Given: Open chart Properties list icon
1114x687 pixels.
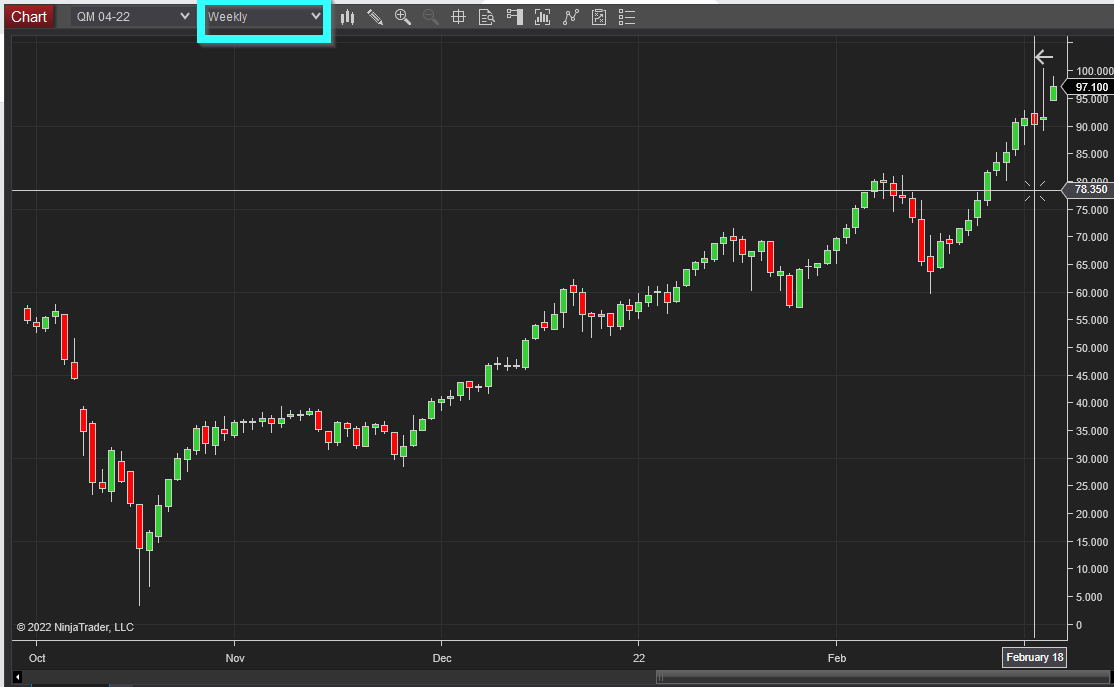Looking at the screenshot, I should 627,17.
